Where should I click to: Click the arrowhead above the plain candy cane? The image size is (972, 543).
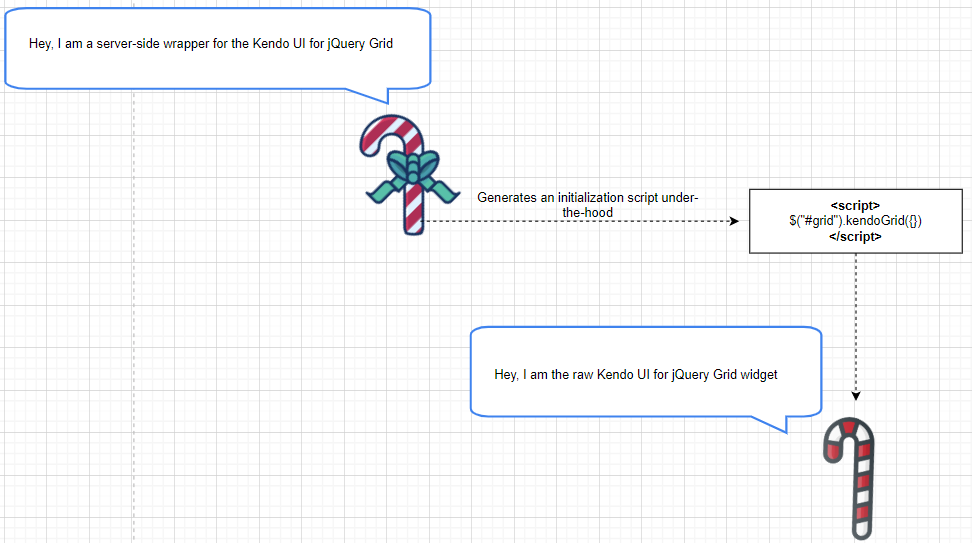[x=856, y=395]
